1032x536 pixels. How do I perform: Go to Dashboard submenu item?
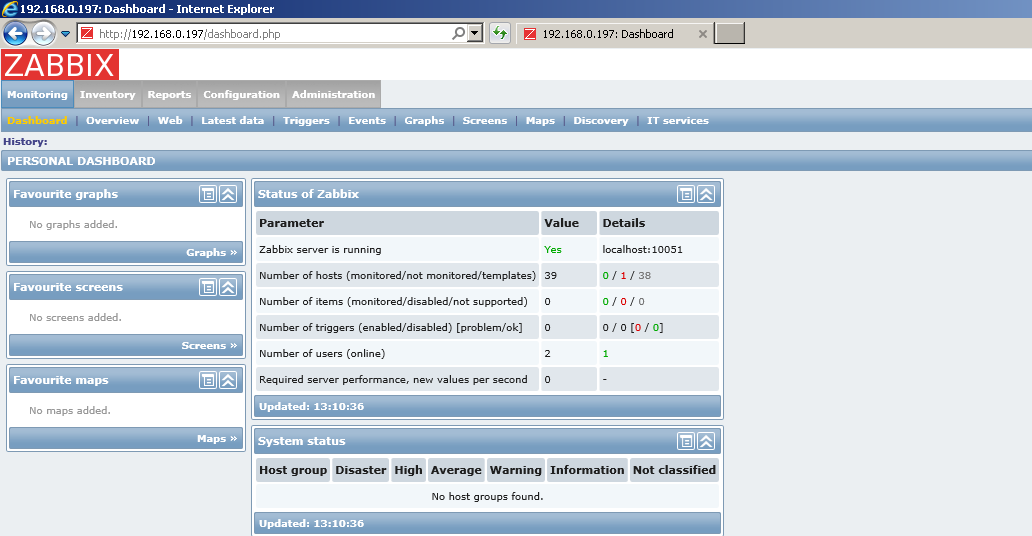coord(38,121)
